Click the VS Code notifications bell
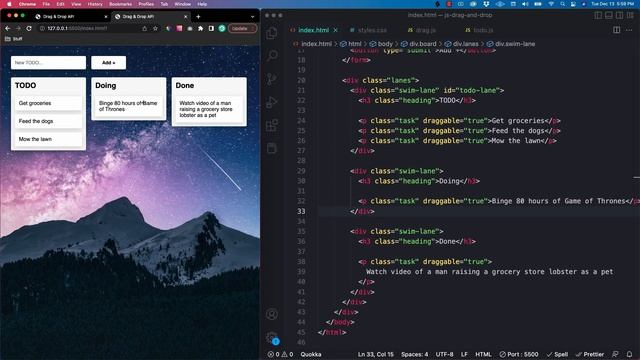The width and height of the screenshot is (640, 360). pos(629,354)
